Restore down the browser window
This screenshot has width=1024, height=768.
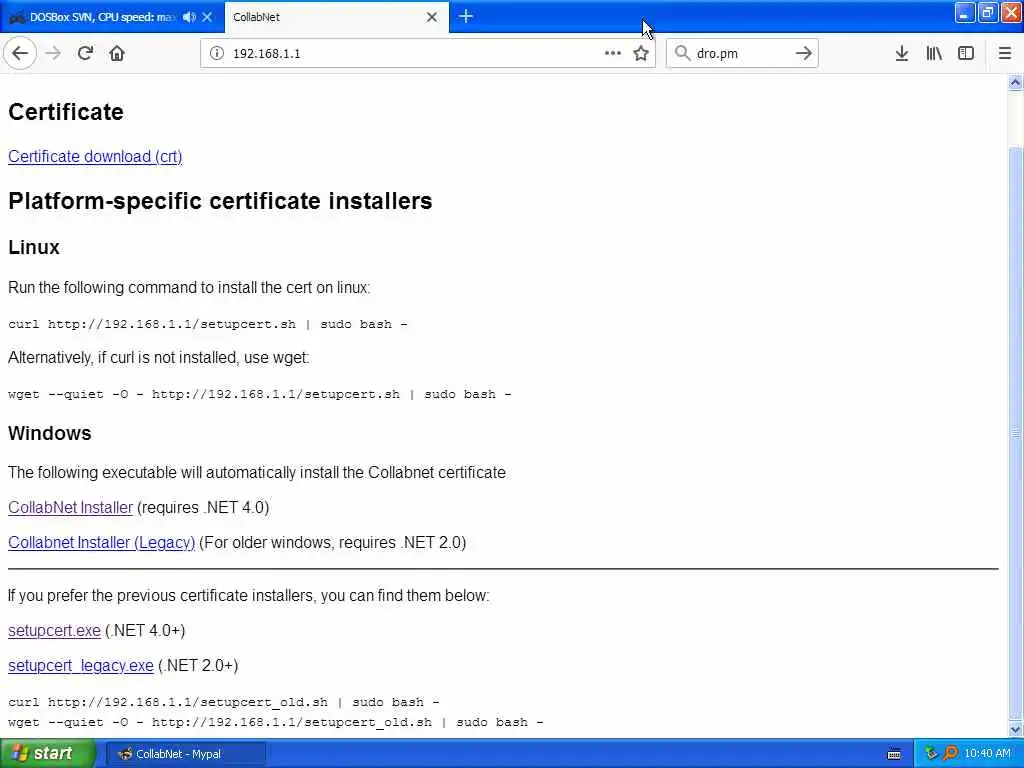tap(987, 13)
